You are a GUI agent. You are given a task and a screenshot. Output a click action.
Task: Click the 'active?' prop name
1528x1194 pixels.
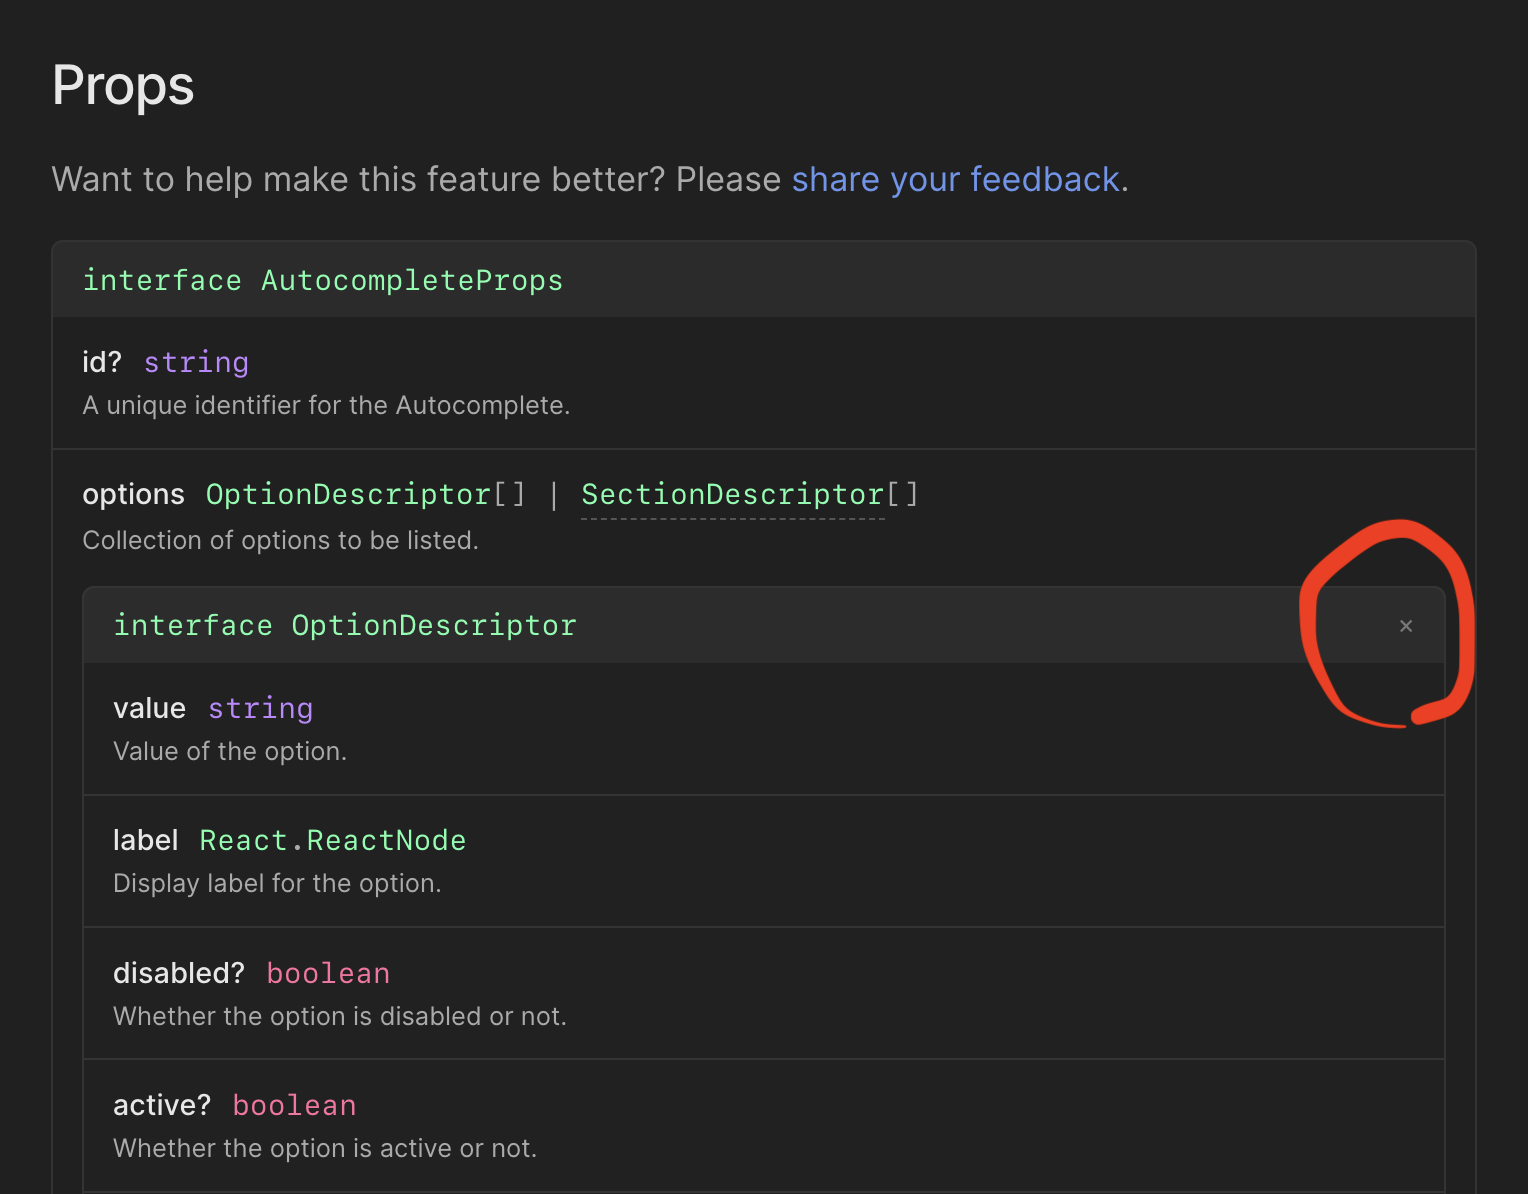[x=162, y=1105]
